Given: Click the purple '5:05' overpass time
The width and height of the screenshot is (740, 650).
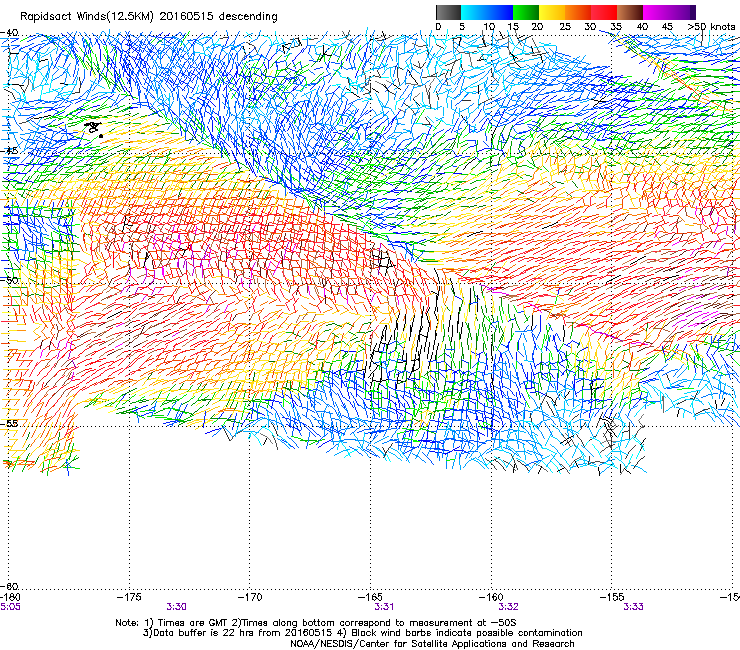Looking at the screenshot, I should [10, 607].
